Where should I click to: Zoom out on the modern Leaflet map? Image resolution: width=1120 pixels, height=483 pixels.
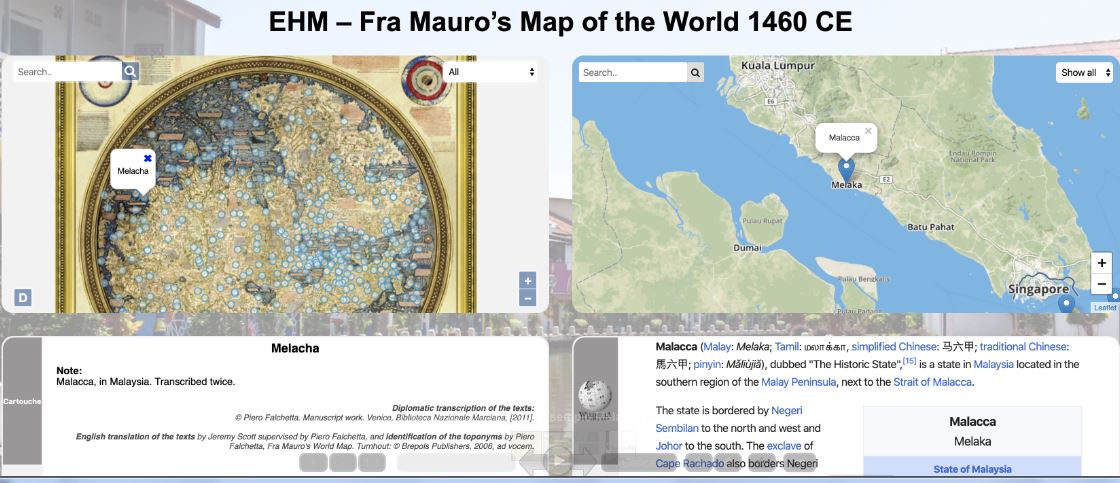[1101, 283]
